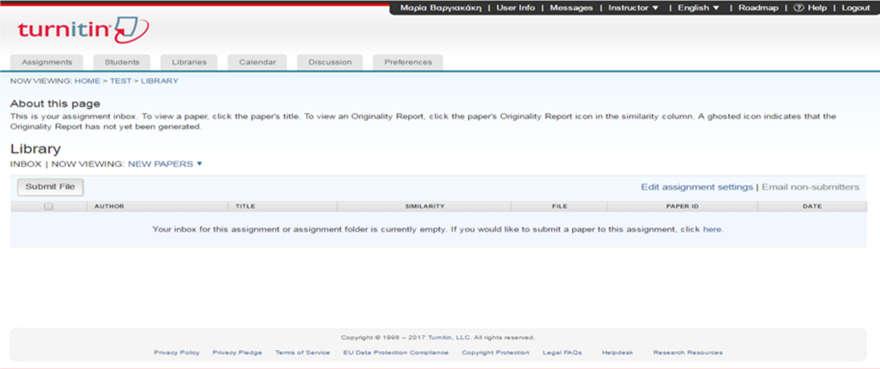Click Email non-submitters link
This screenshot has width=880, height=369.
pos(810,187)
